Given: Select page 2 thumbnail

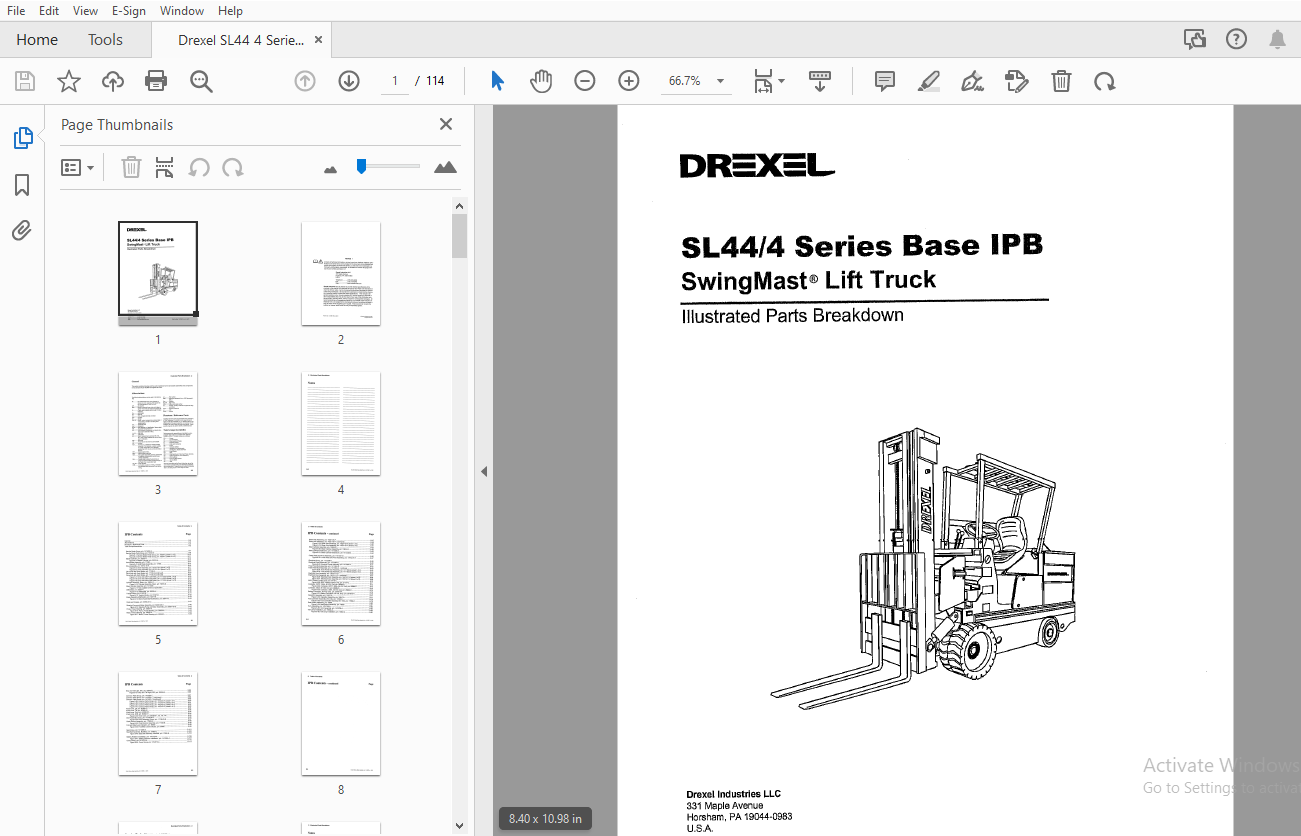Looking at the screenshot, I should 341,273.
